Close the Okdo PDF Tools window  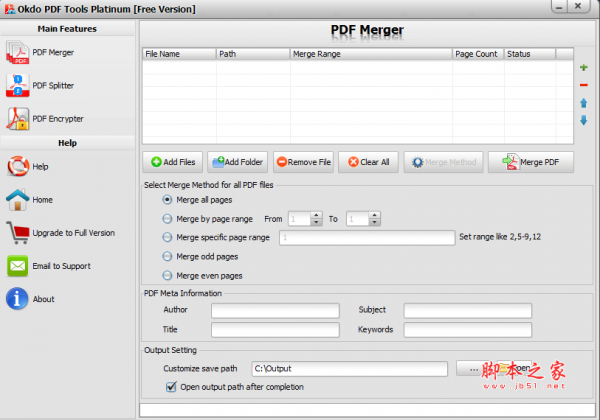pos(578,6)
